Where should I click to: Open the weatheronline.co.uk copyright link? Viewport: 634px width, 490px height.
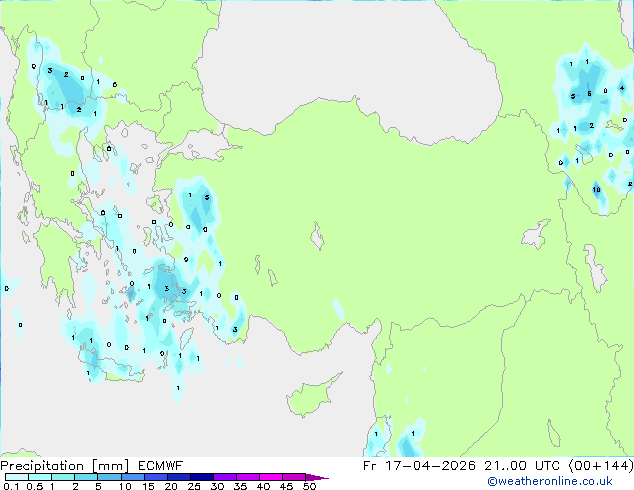[550, 481]
